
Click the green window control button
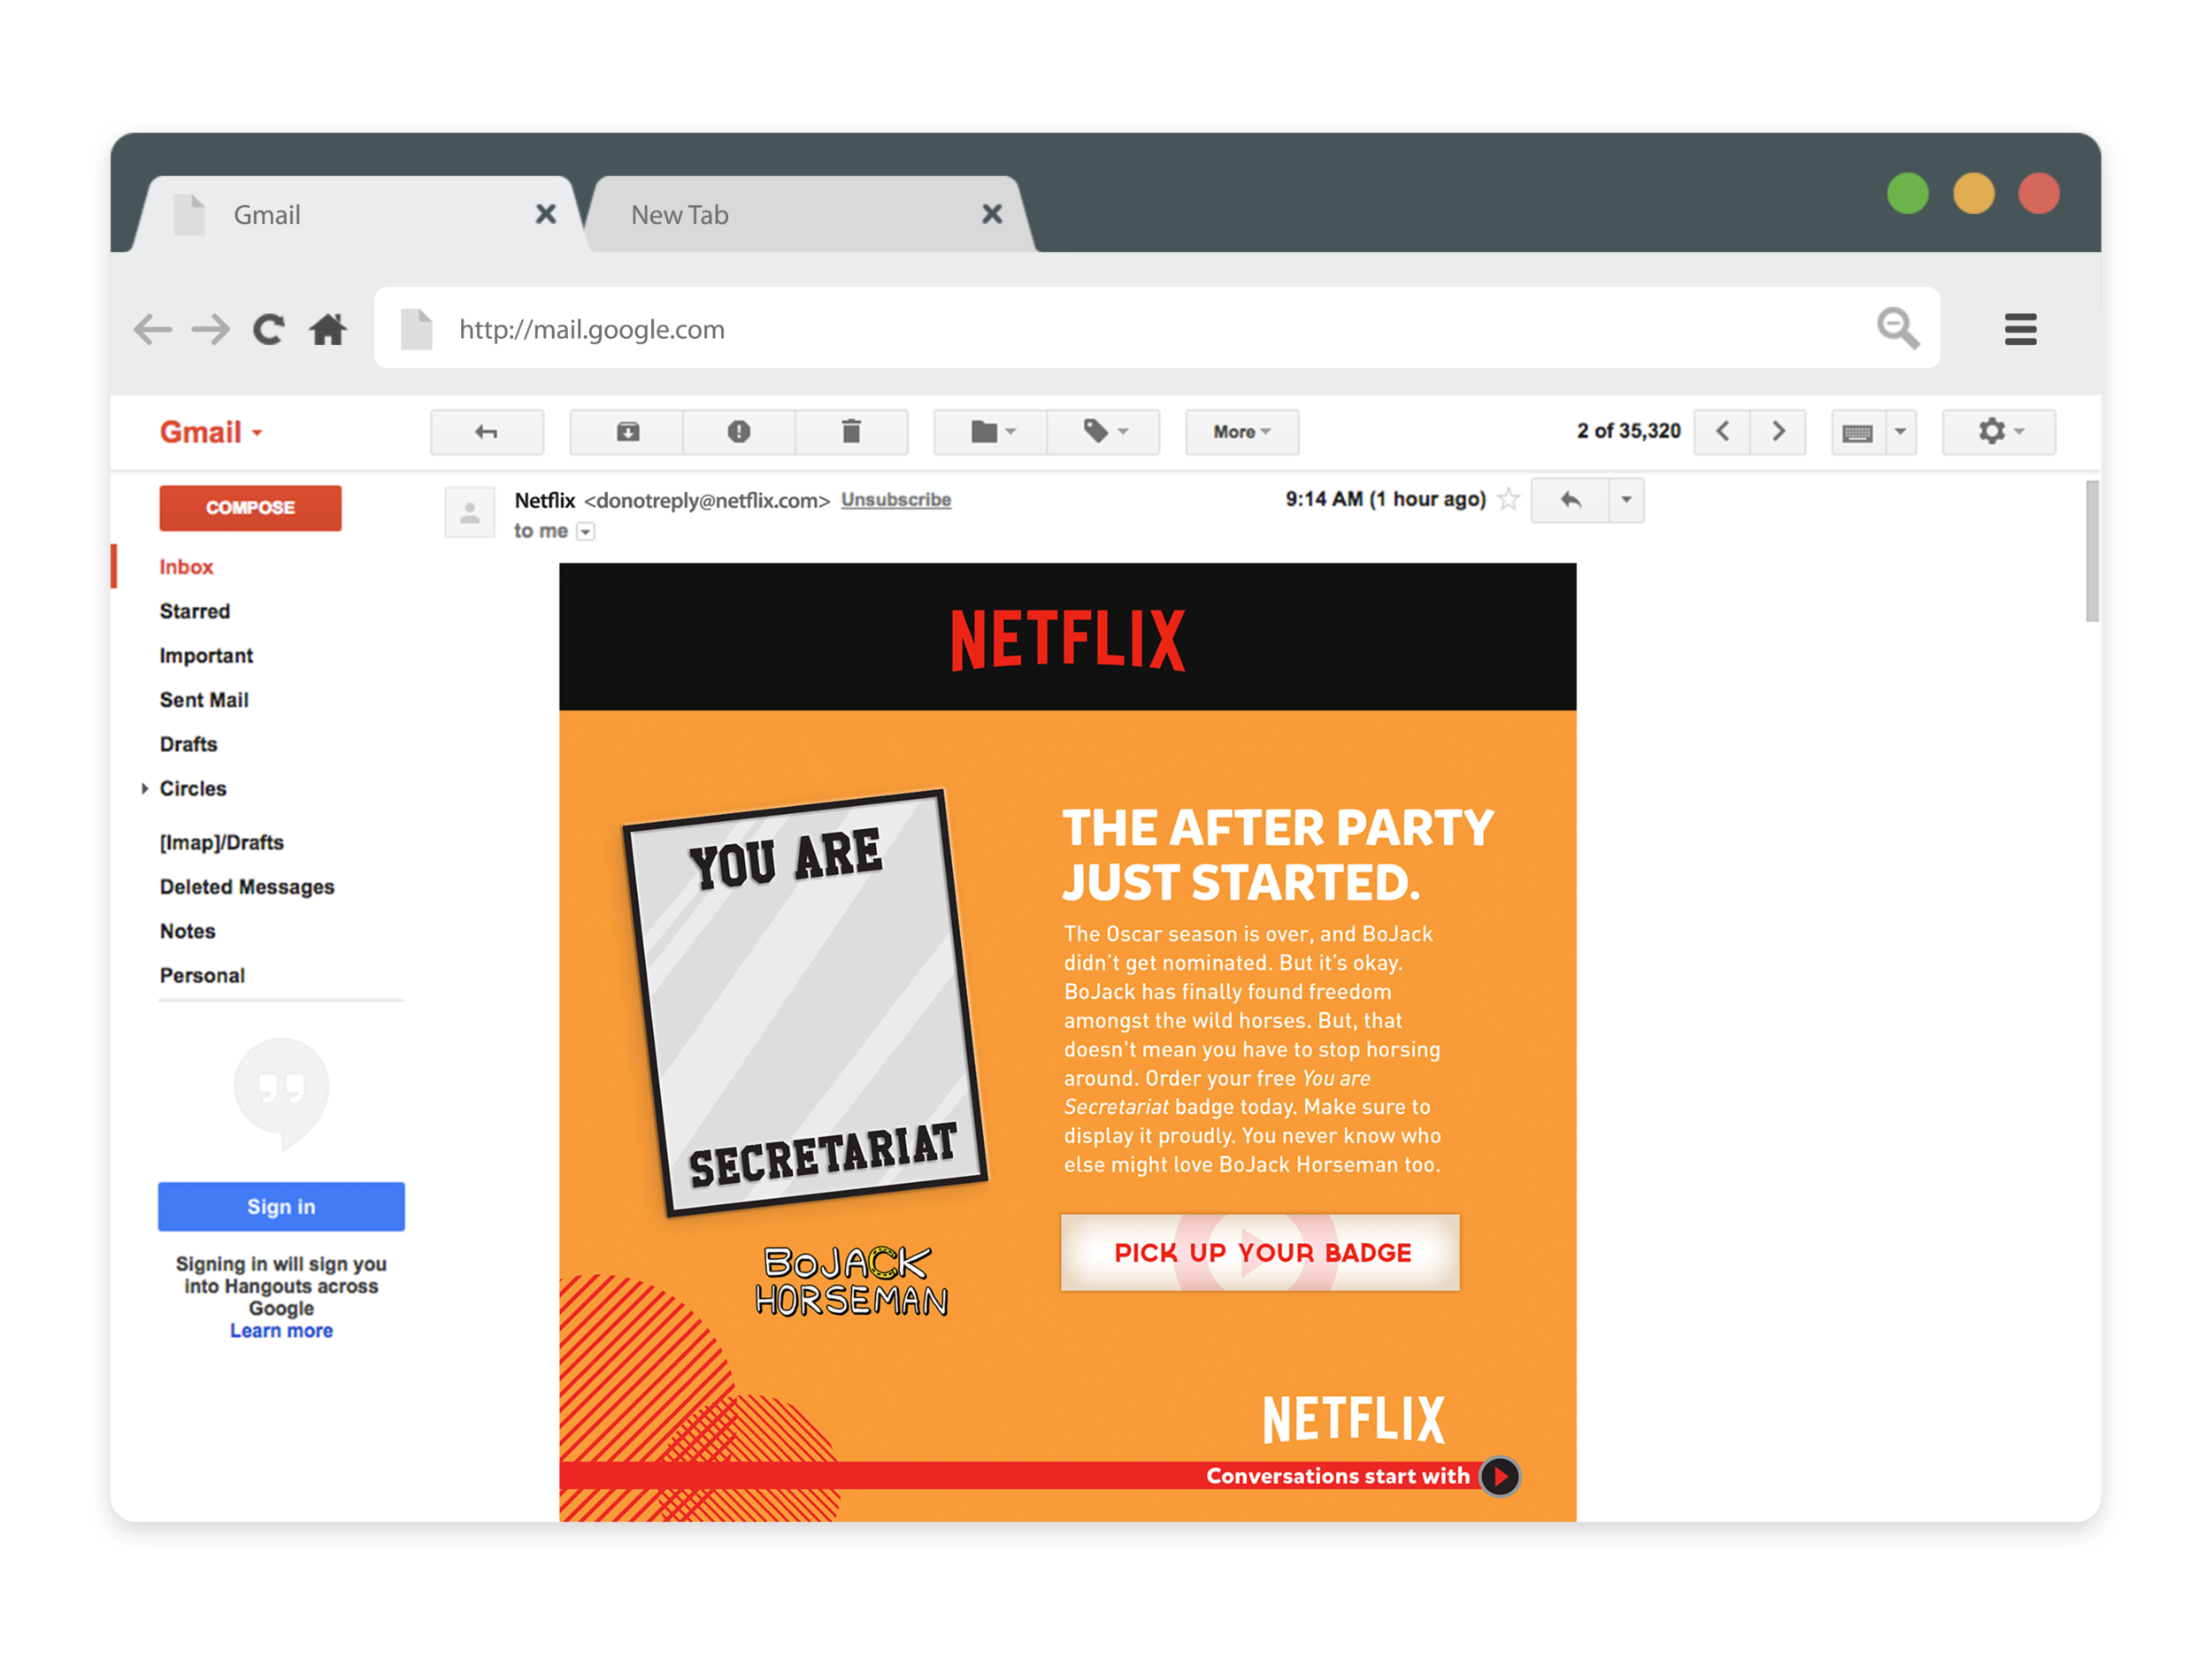(x=1908, y=193)
